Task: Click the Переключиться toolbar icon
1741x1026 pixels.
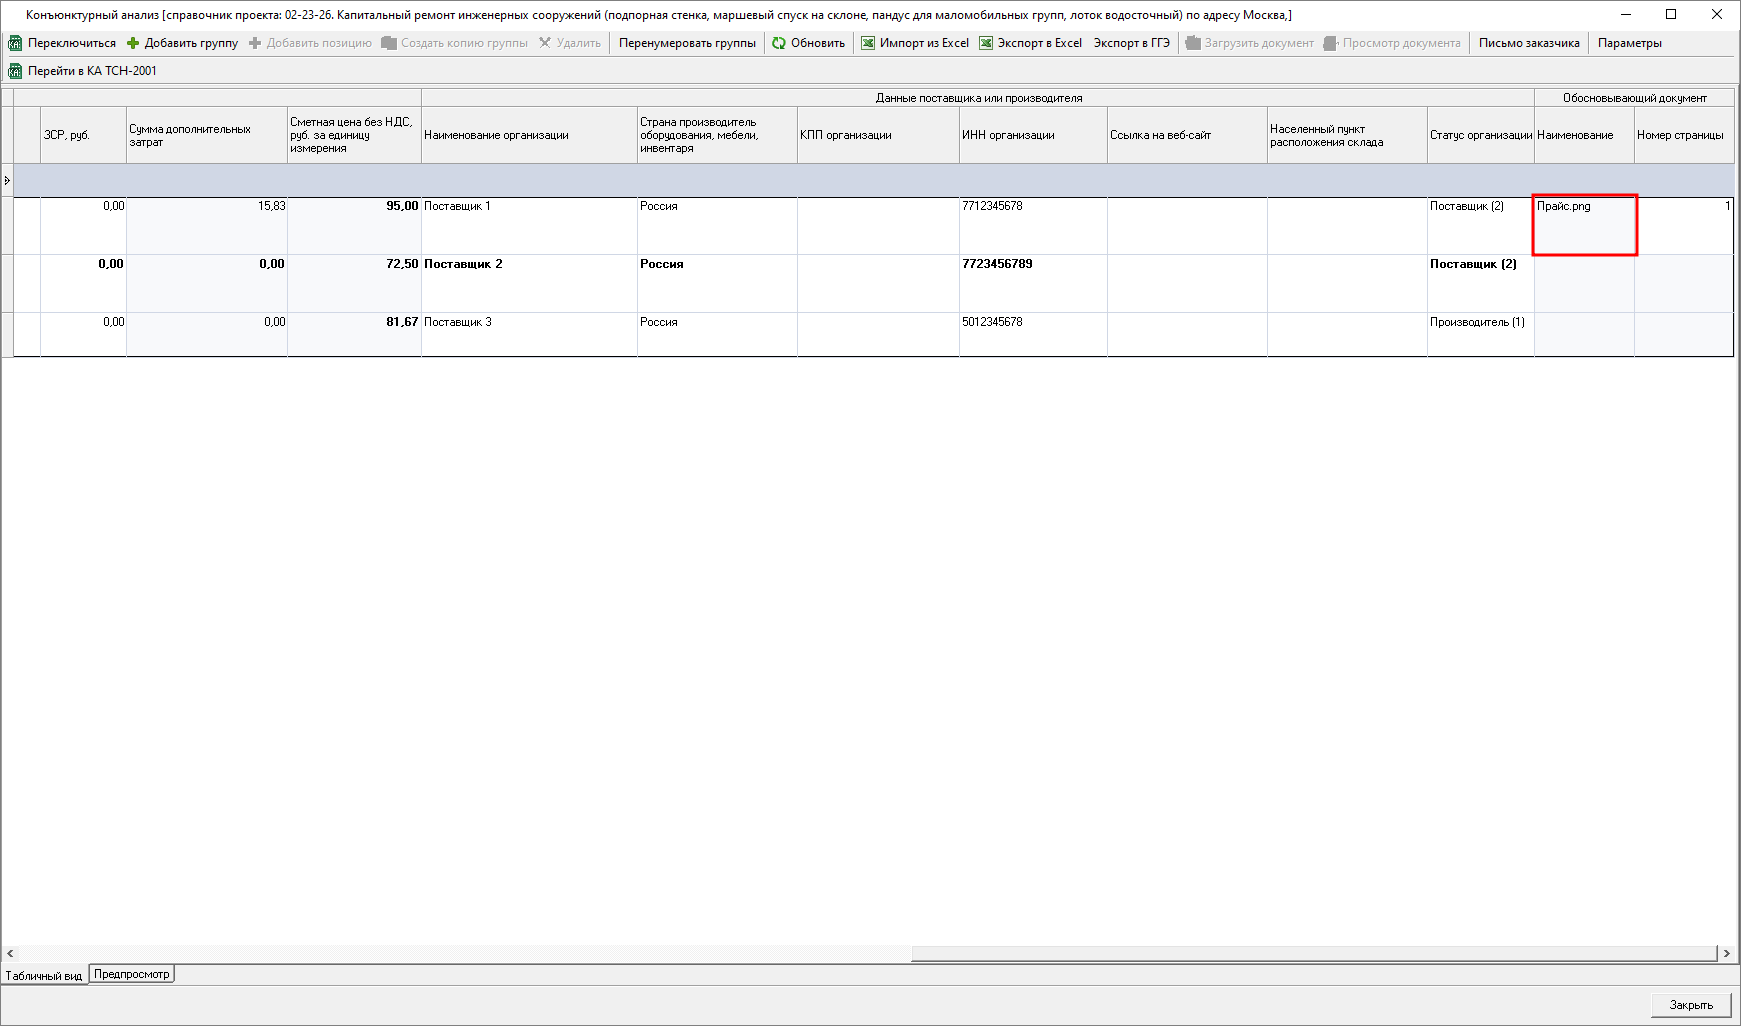Action: tap(15, 43)
